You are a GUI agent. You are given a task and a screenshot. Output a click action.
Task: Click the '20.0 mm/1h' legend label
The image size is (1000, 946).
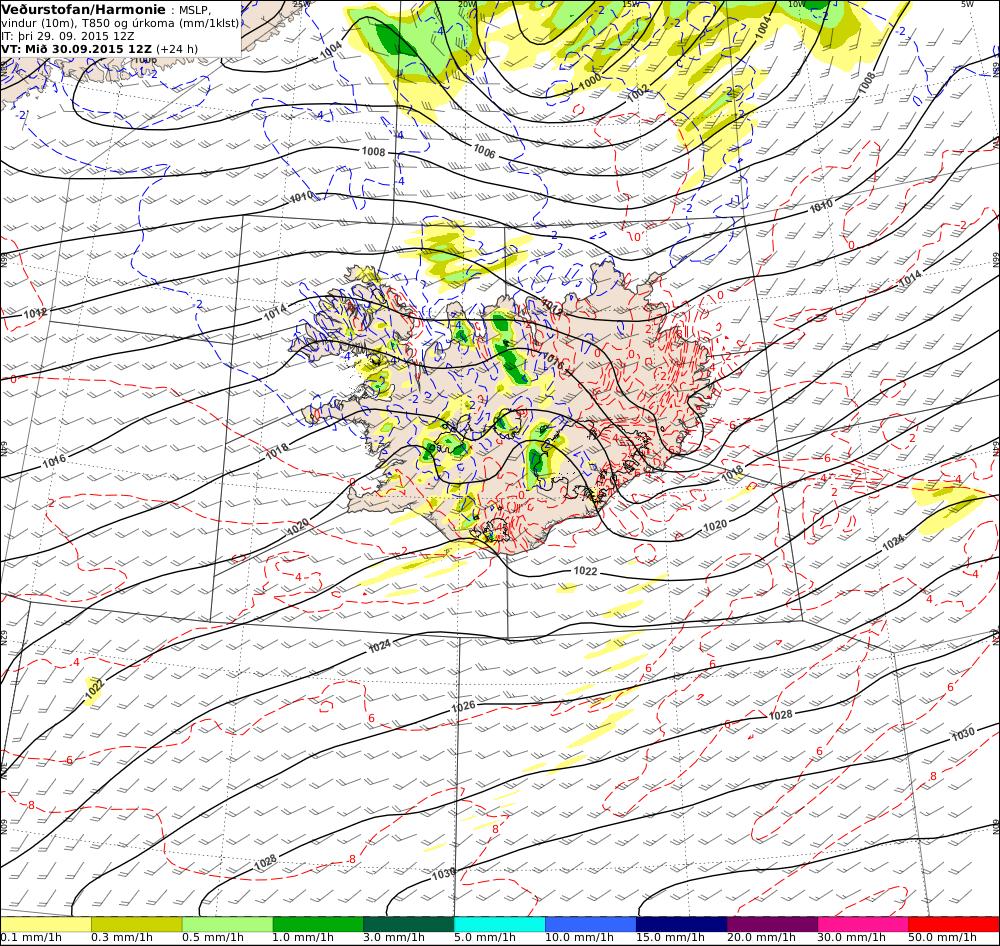(x=761, y=938)
